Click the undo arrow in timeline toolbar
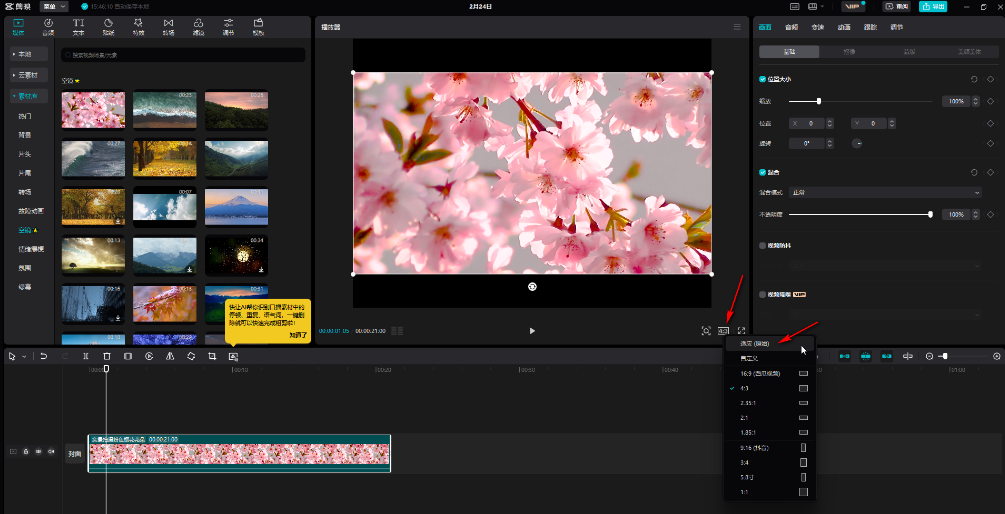 (44, 356)
